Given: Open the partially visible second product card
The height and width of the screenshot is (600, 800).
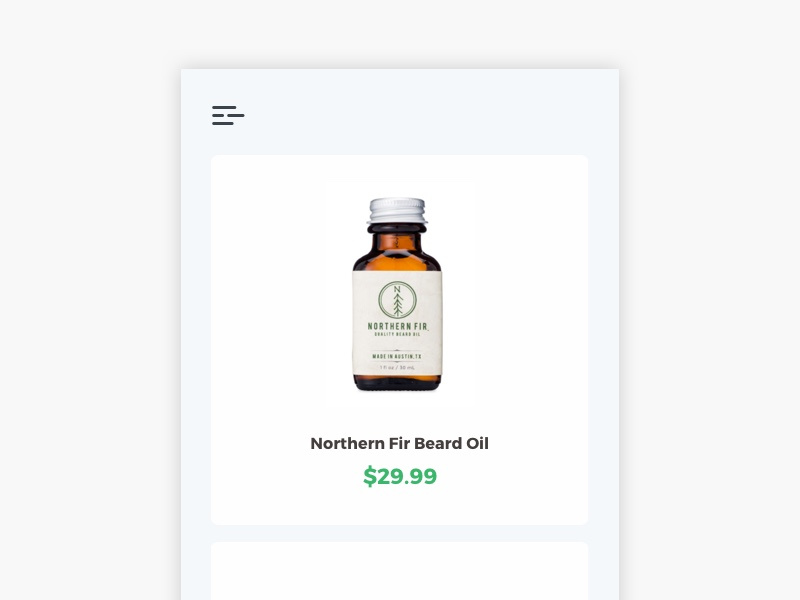Looking at the screenshot, I should (x=399, y=571).
